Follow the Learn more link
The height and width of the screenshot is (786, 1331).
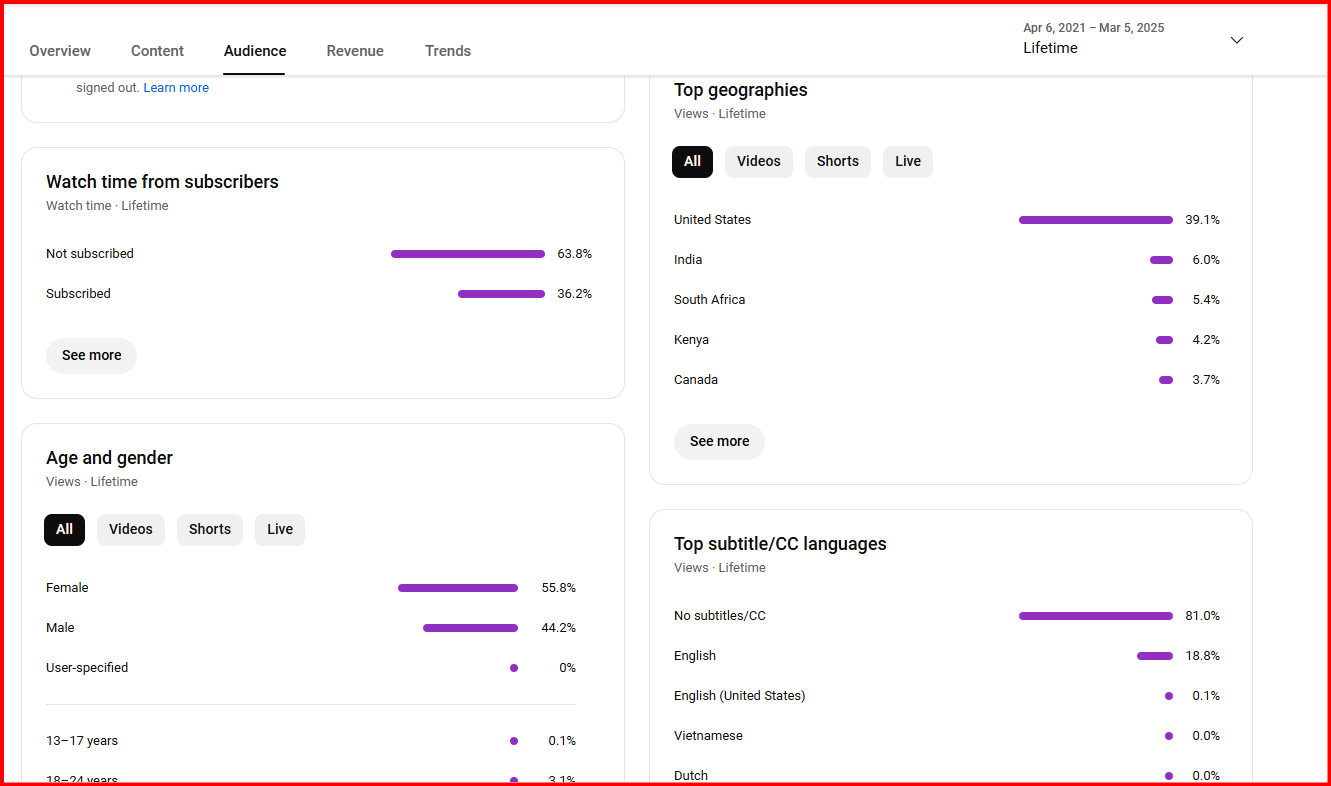coord(176,88)
